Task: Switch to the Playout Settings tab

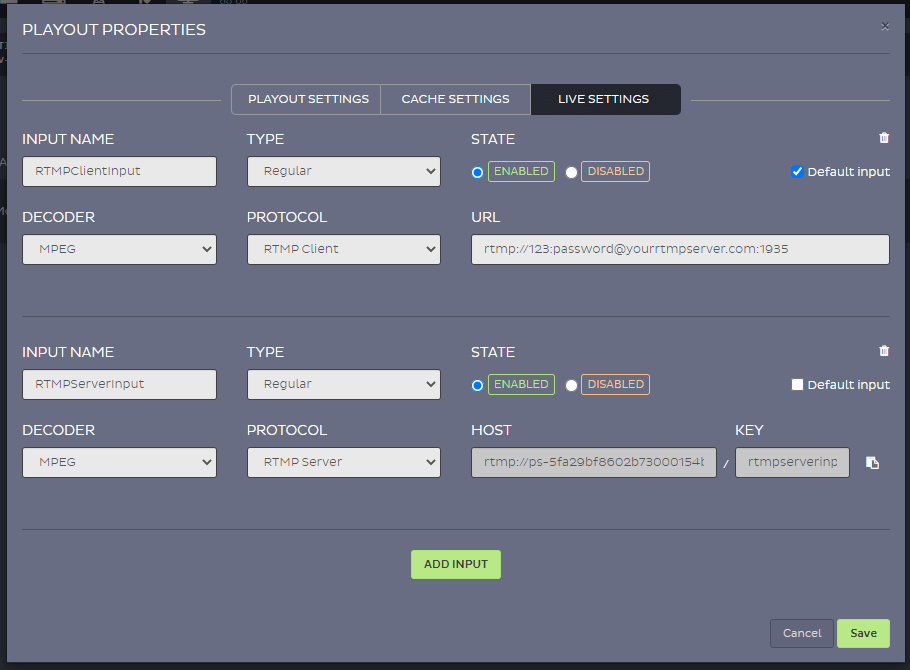Action: point(308,99)
